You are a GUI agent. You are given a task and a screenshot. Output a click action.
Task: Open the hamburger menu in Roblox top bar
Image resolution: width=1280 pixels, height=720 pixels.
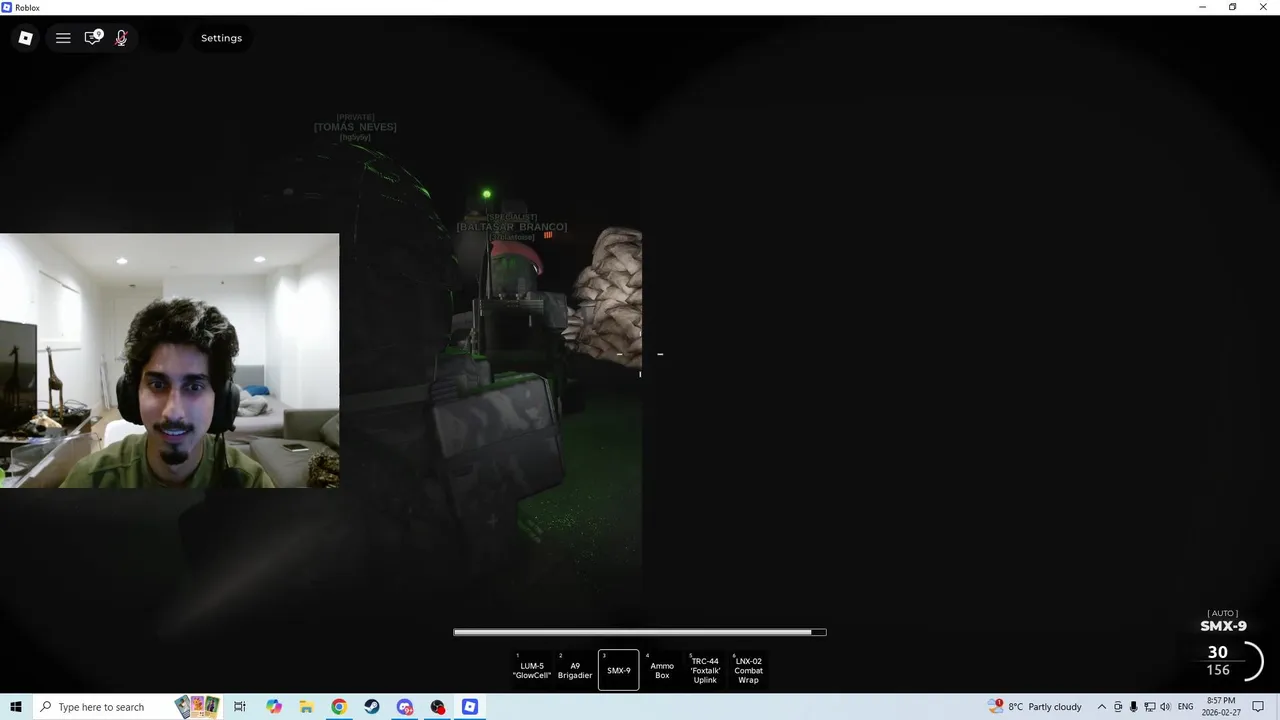63,38
